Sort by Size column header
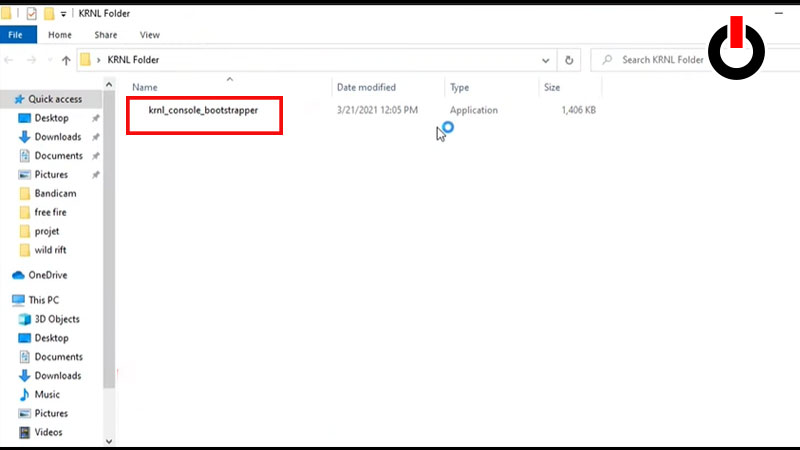 coord(552,87)
